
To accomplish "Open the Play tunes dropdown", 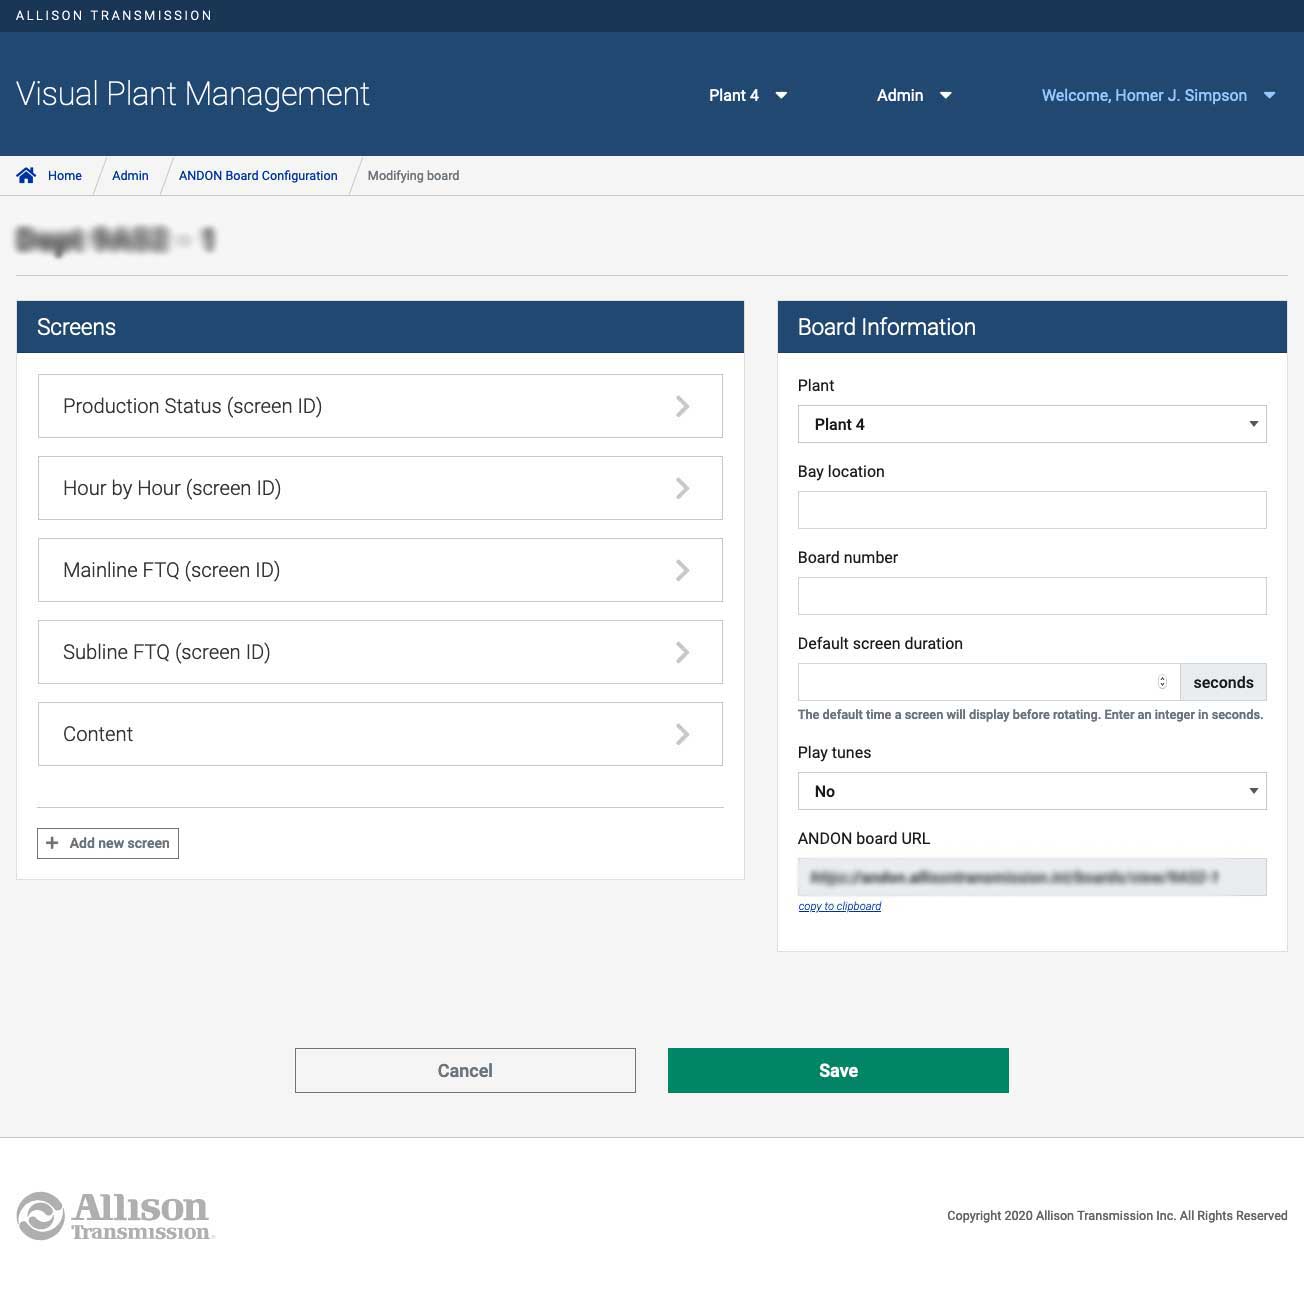I will [1032, 791].
